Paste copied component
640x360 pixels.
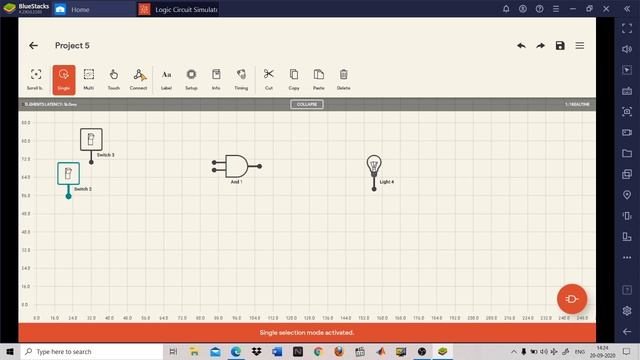pos(319,80)
